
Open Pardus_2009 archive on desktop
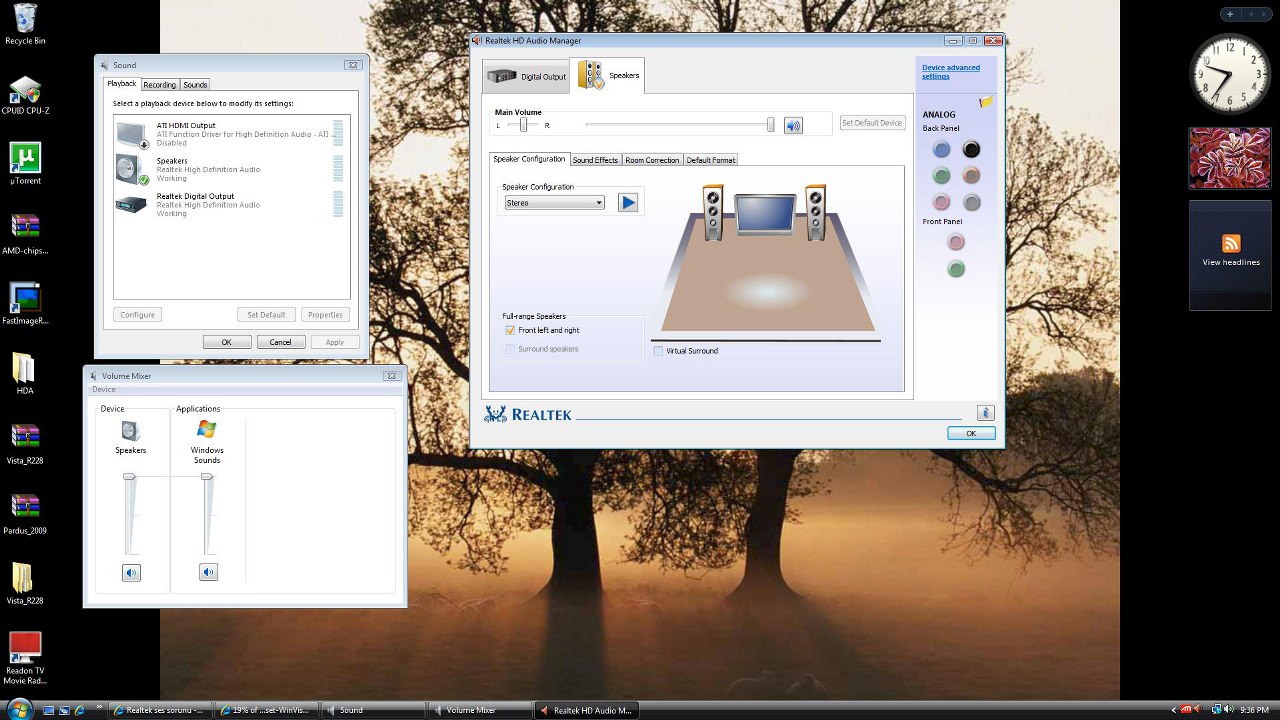tap(25, 513)
